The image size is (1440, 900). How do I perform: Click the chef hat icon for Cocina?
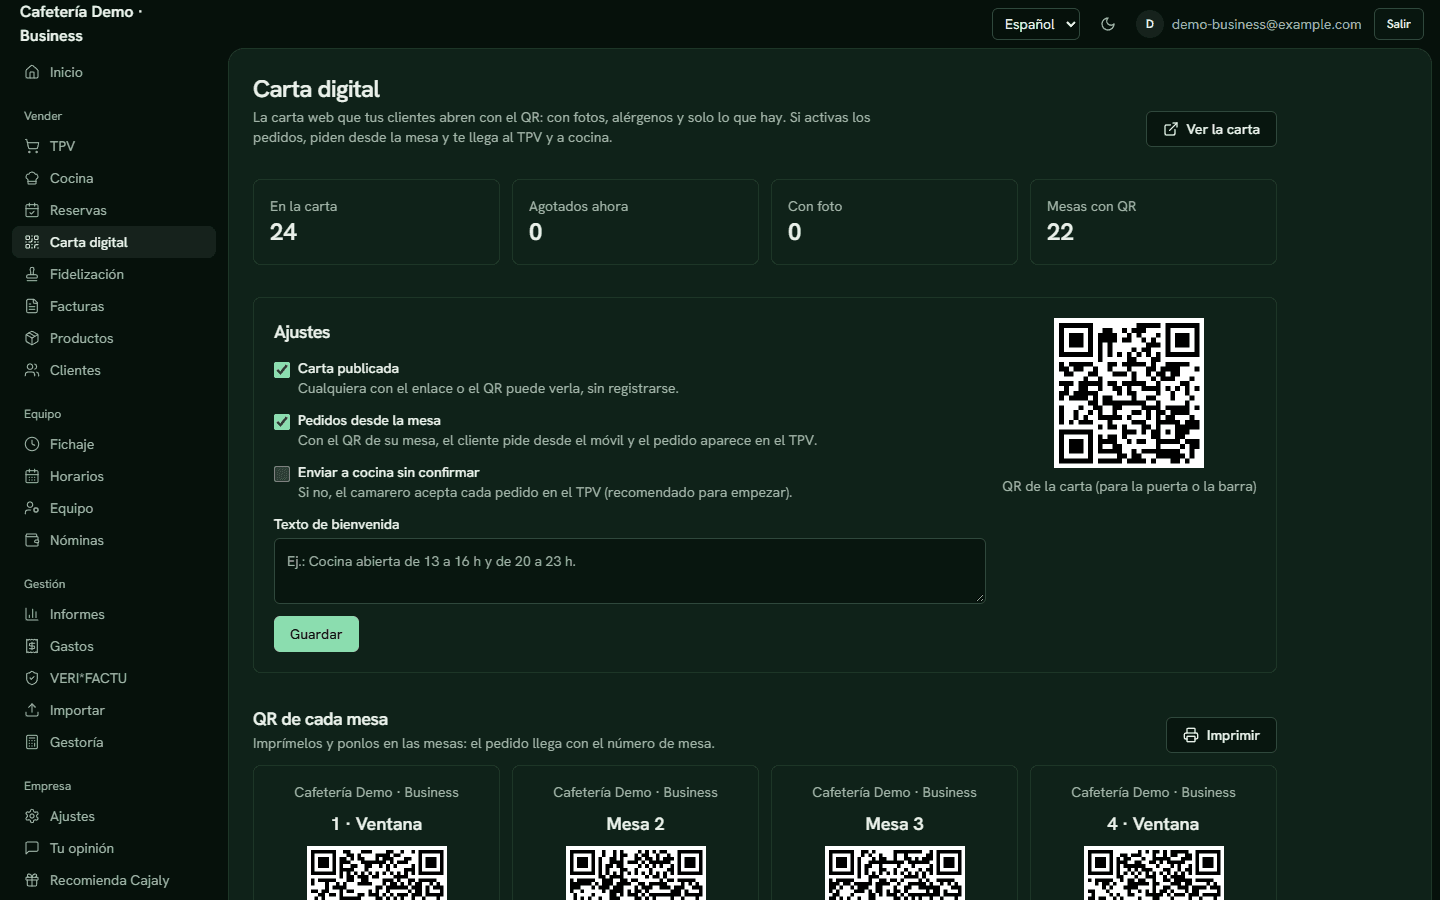pos(32,178)
